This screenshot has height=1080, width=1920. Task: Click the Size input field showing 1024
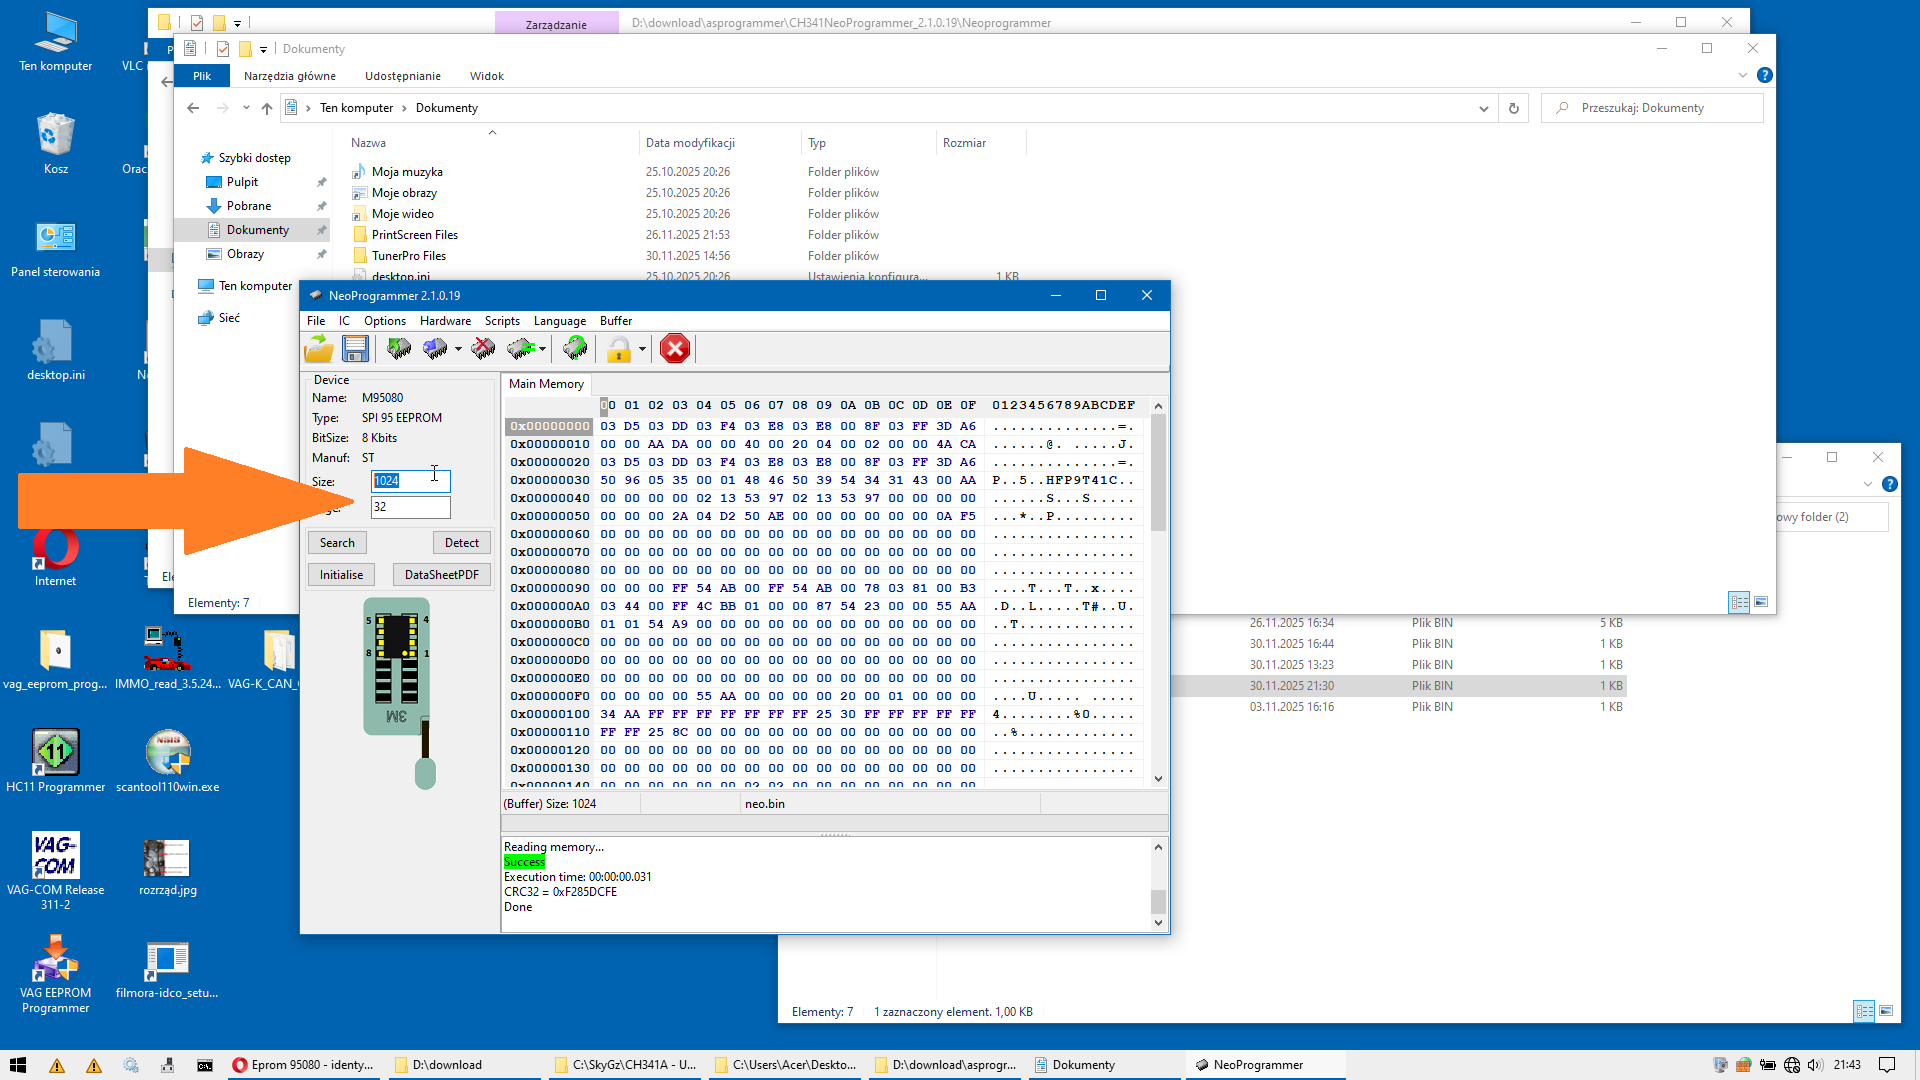coord(410,481)
